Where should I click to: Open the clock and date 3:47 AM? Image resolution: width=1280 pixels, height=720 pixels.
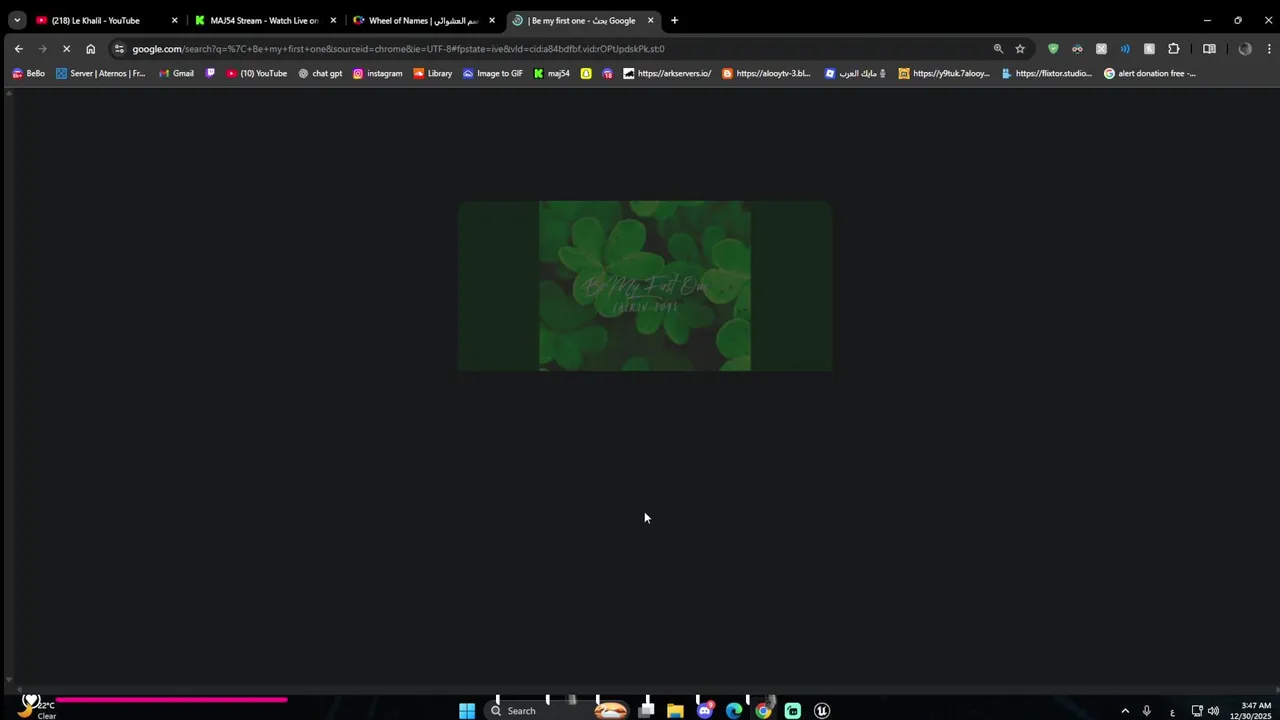[x=1253, y=711]
